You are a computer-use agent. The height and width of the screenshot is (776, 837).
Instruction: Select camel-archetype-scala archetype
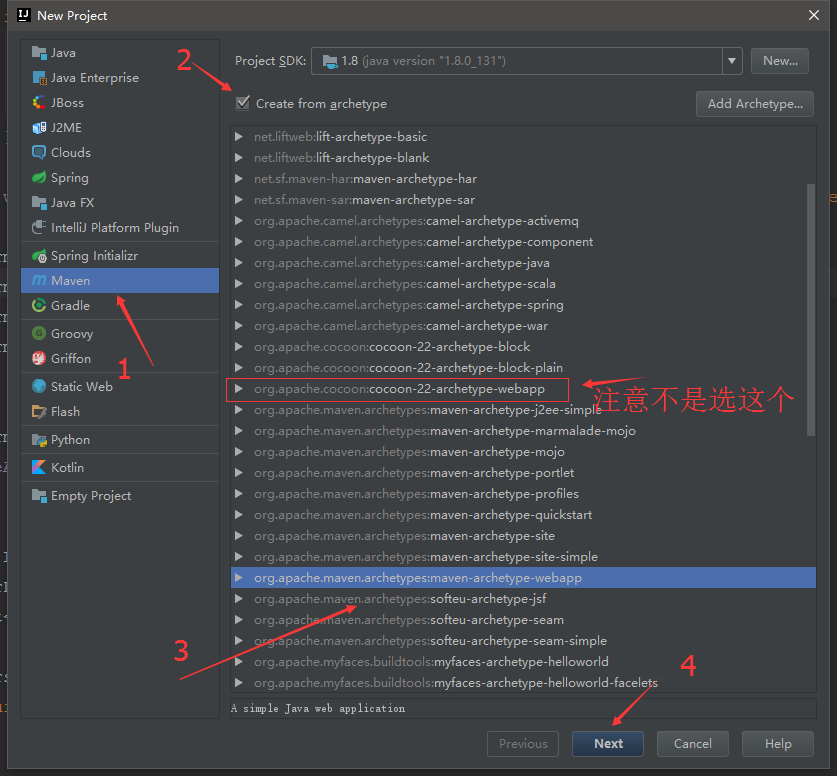[523, 284]
